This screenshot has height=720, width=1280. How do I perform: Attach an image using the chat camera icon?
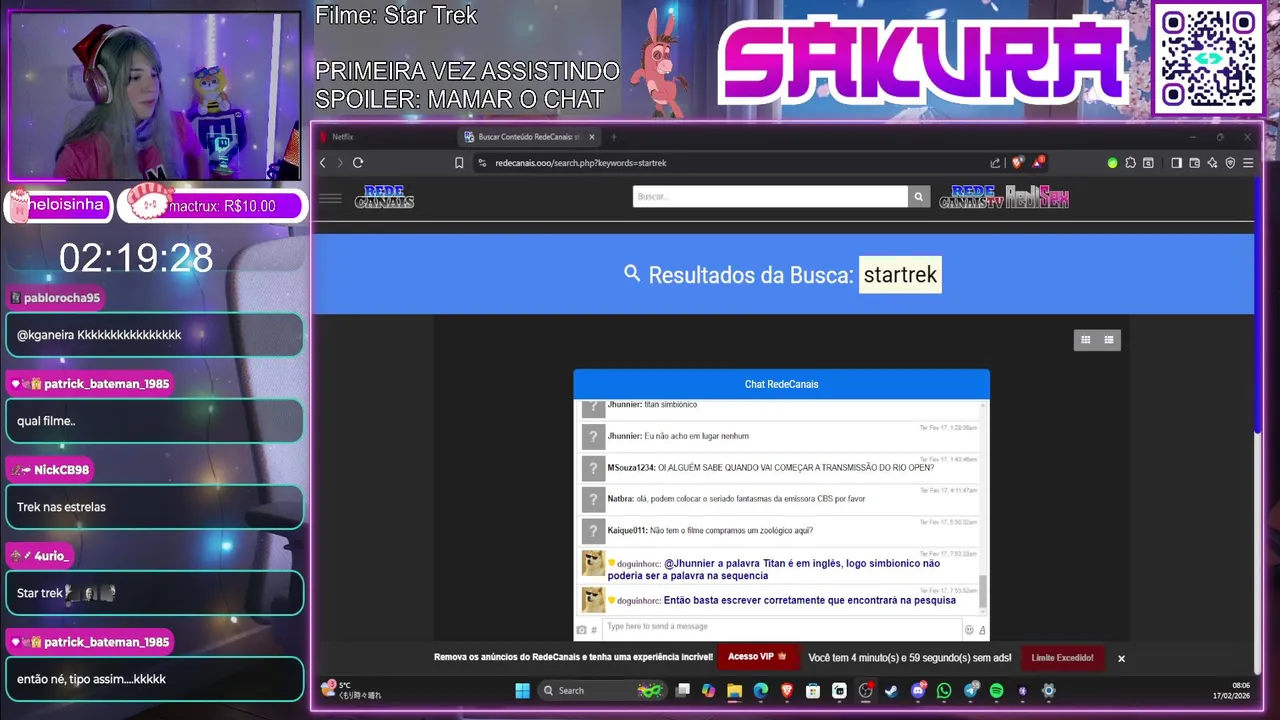point(581,630)
